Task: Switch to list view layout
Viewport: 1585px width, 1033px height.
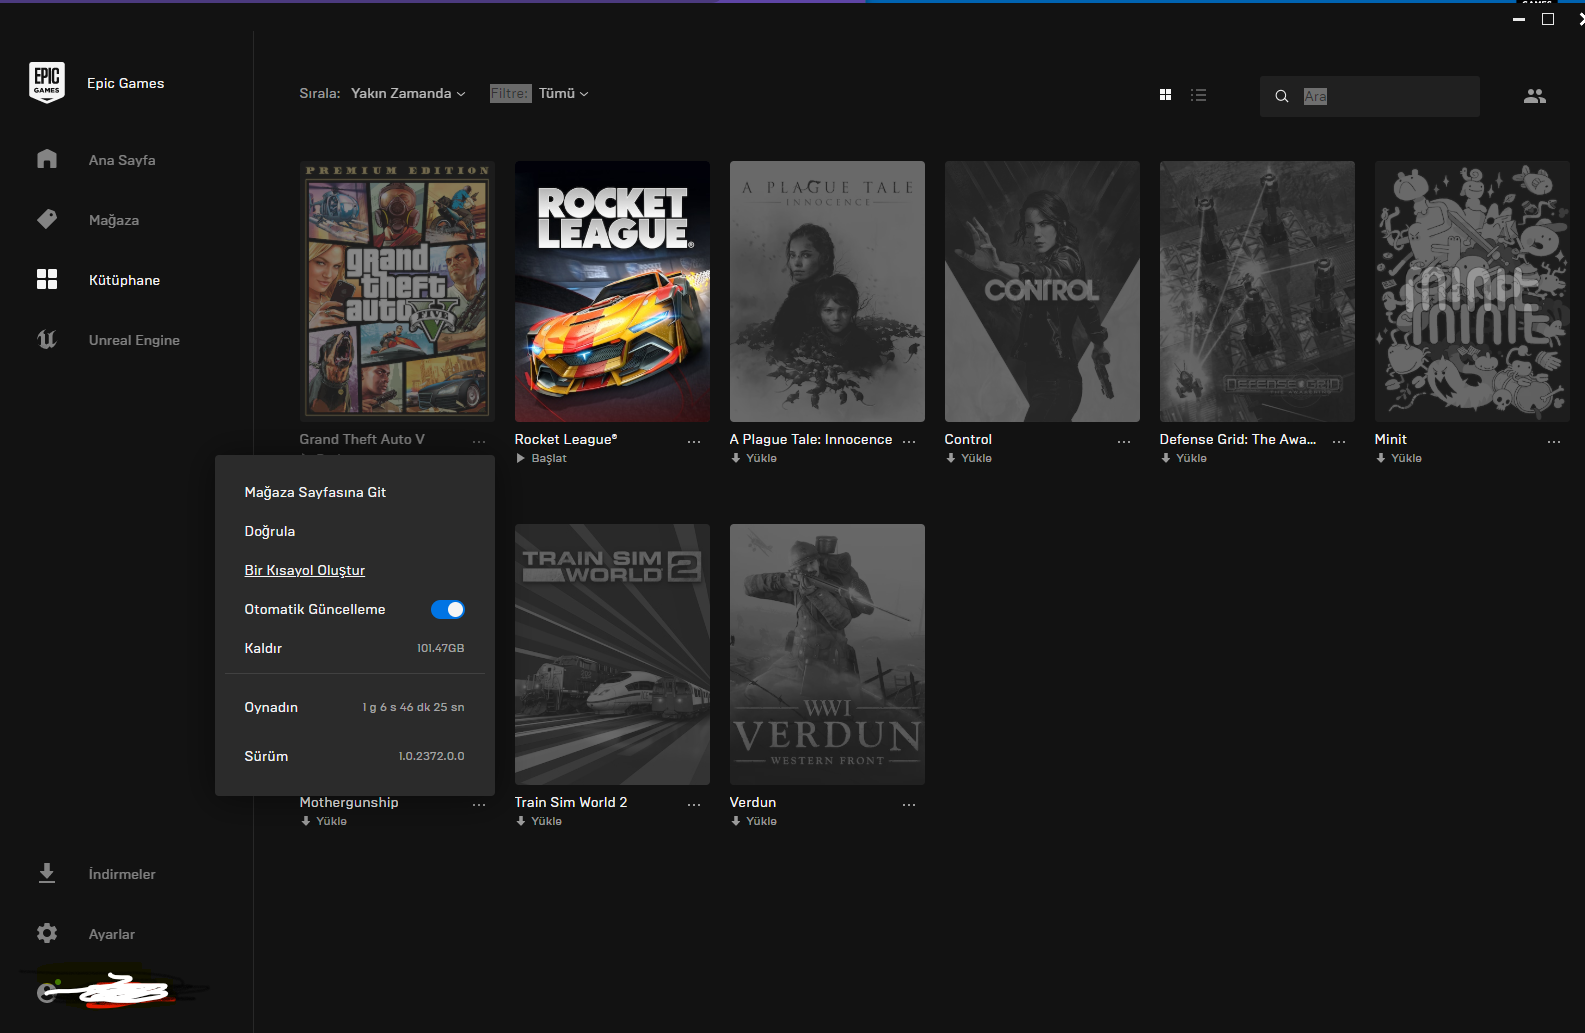Action: coord(1198,95)
